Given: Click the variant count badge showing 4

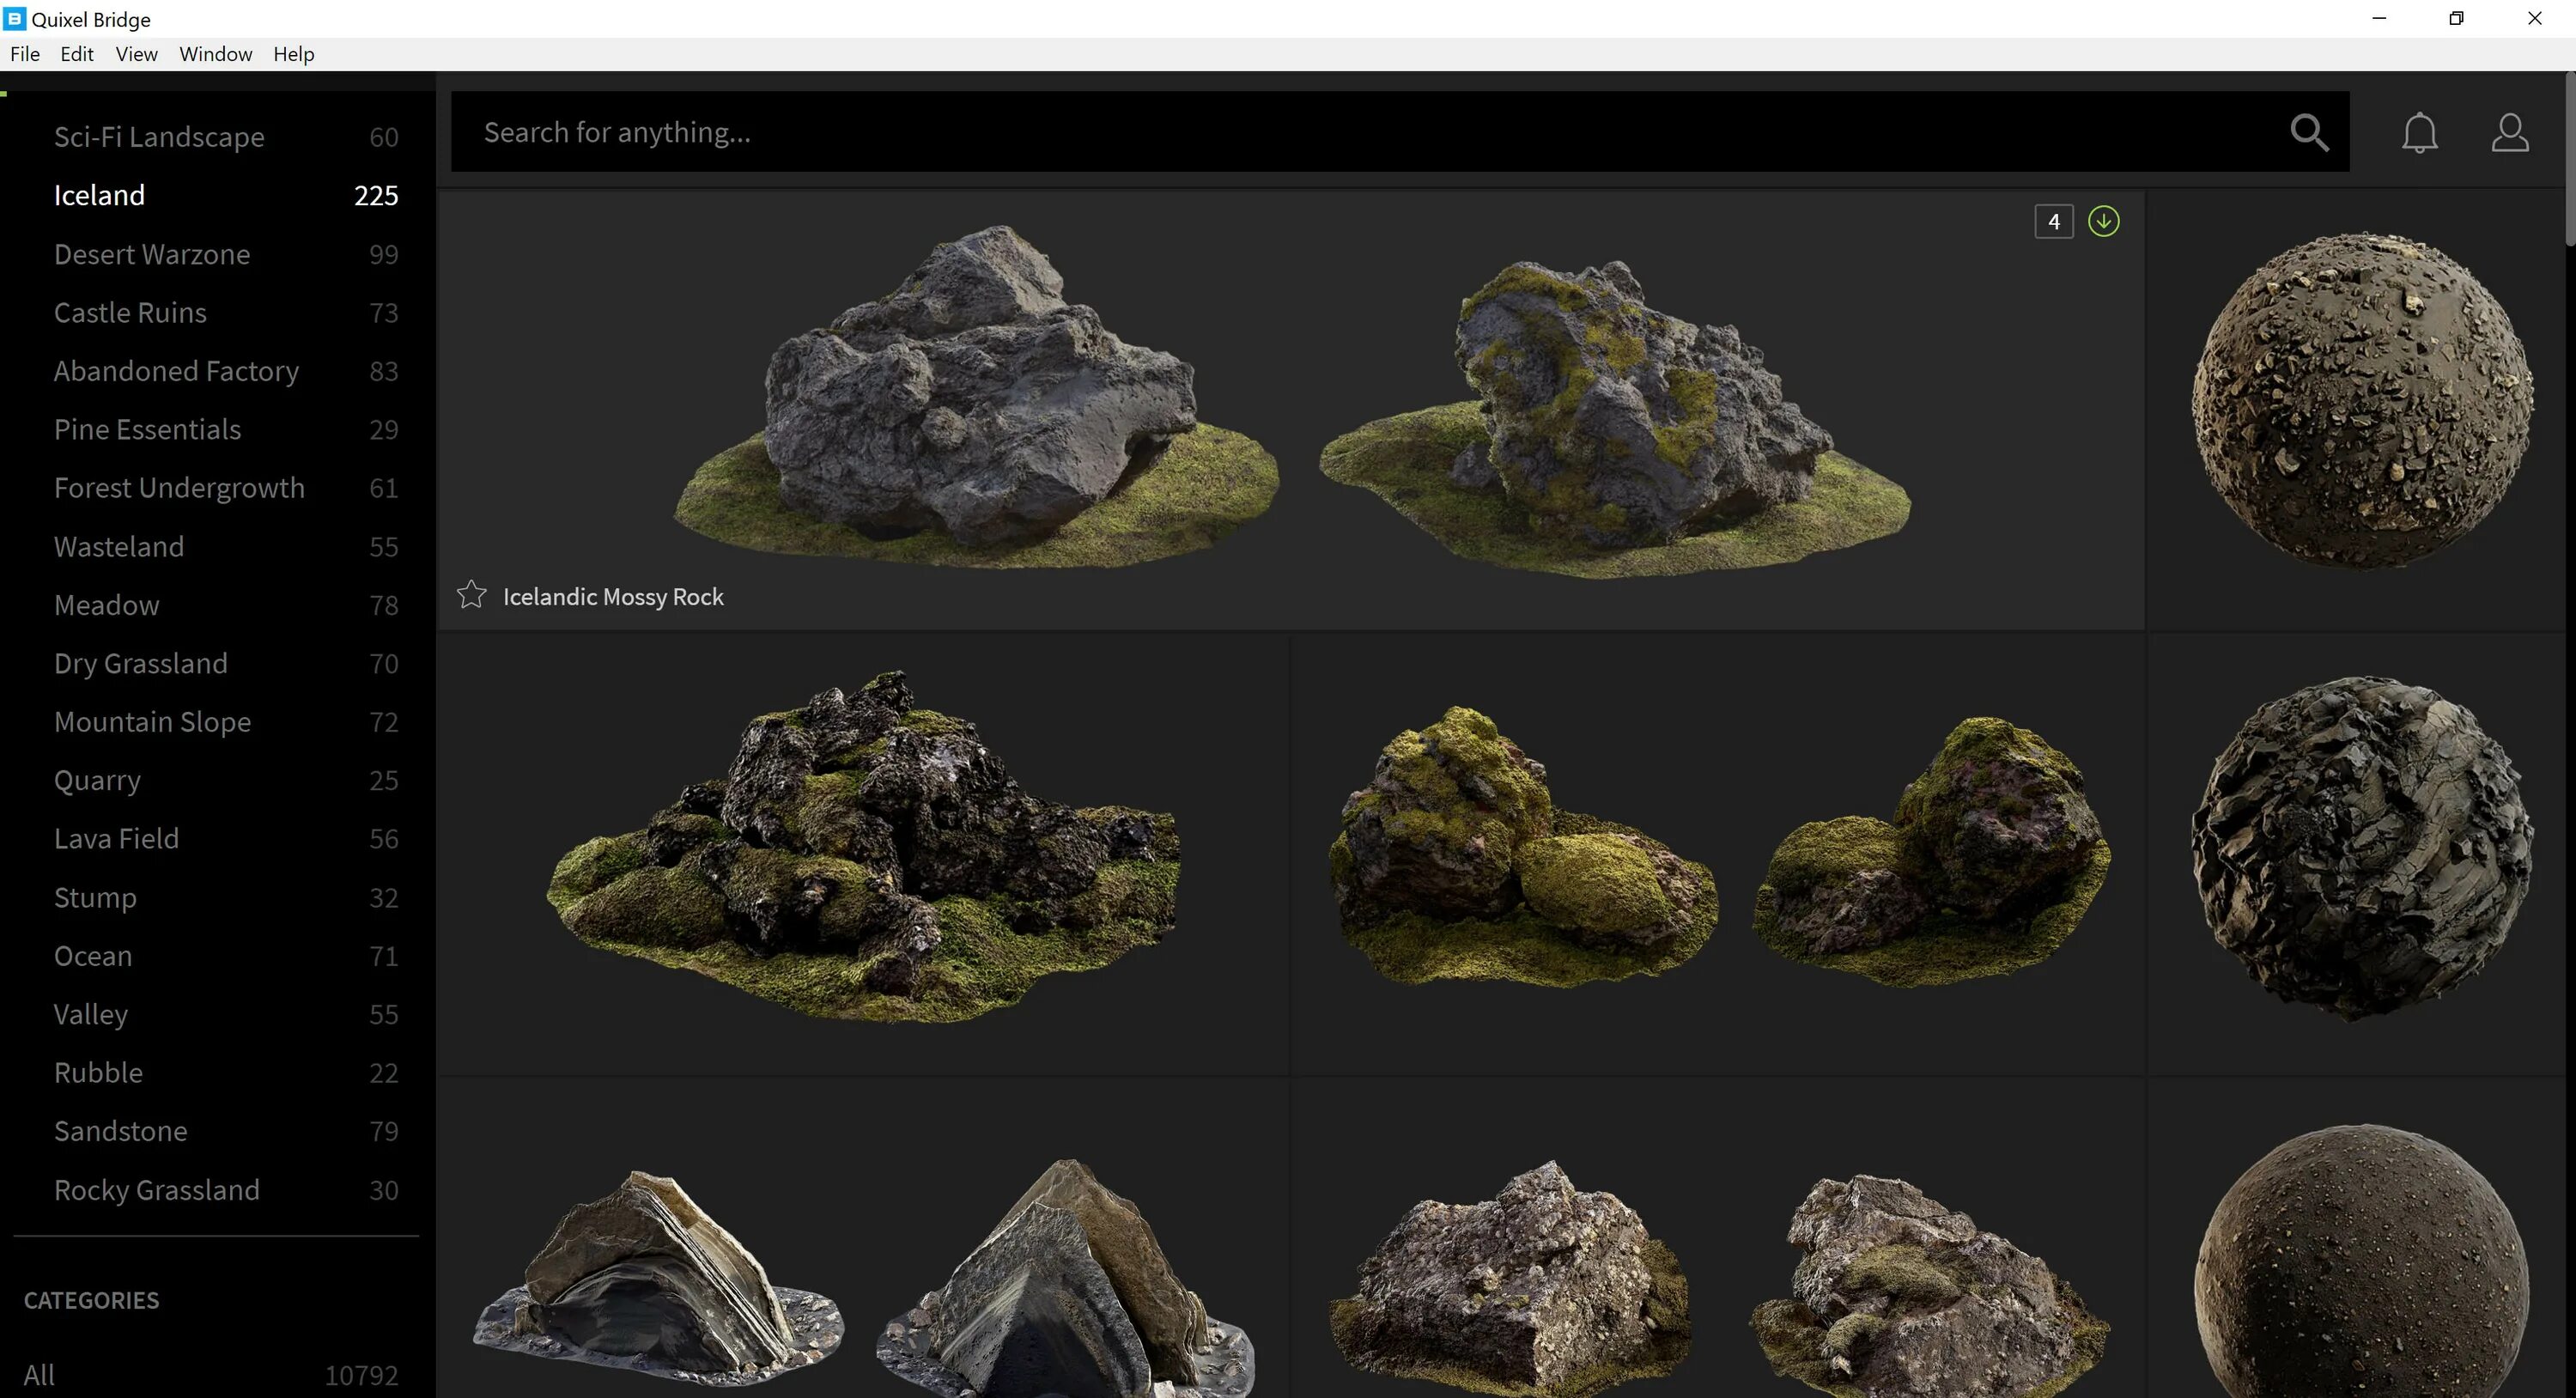Looking at the screenshot, I should (2053, 221).
